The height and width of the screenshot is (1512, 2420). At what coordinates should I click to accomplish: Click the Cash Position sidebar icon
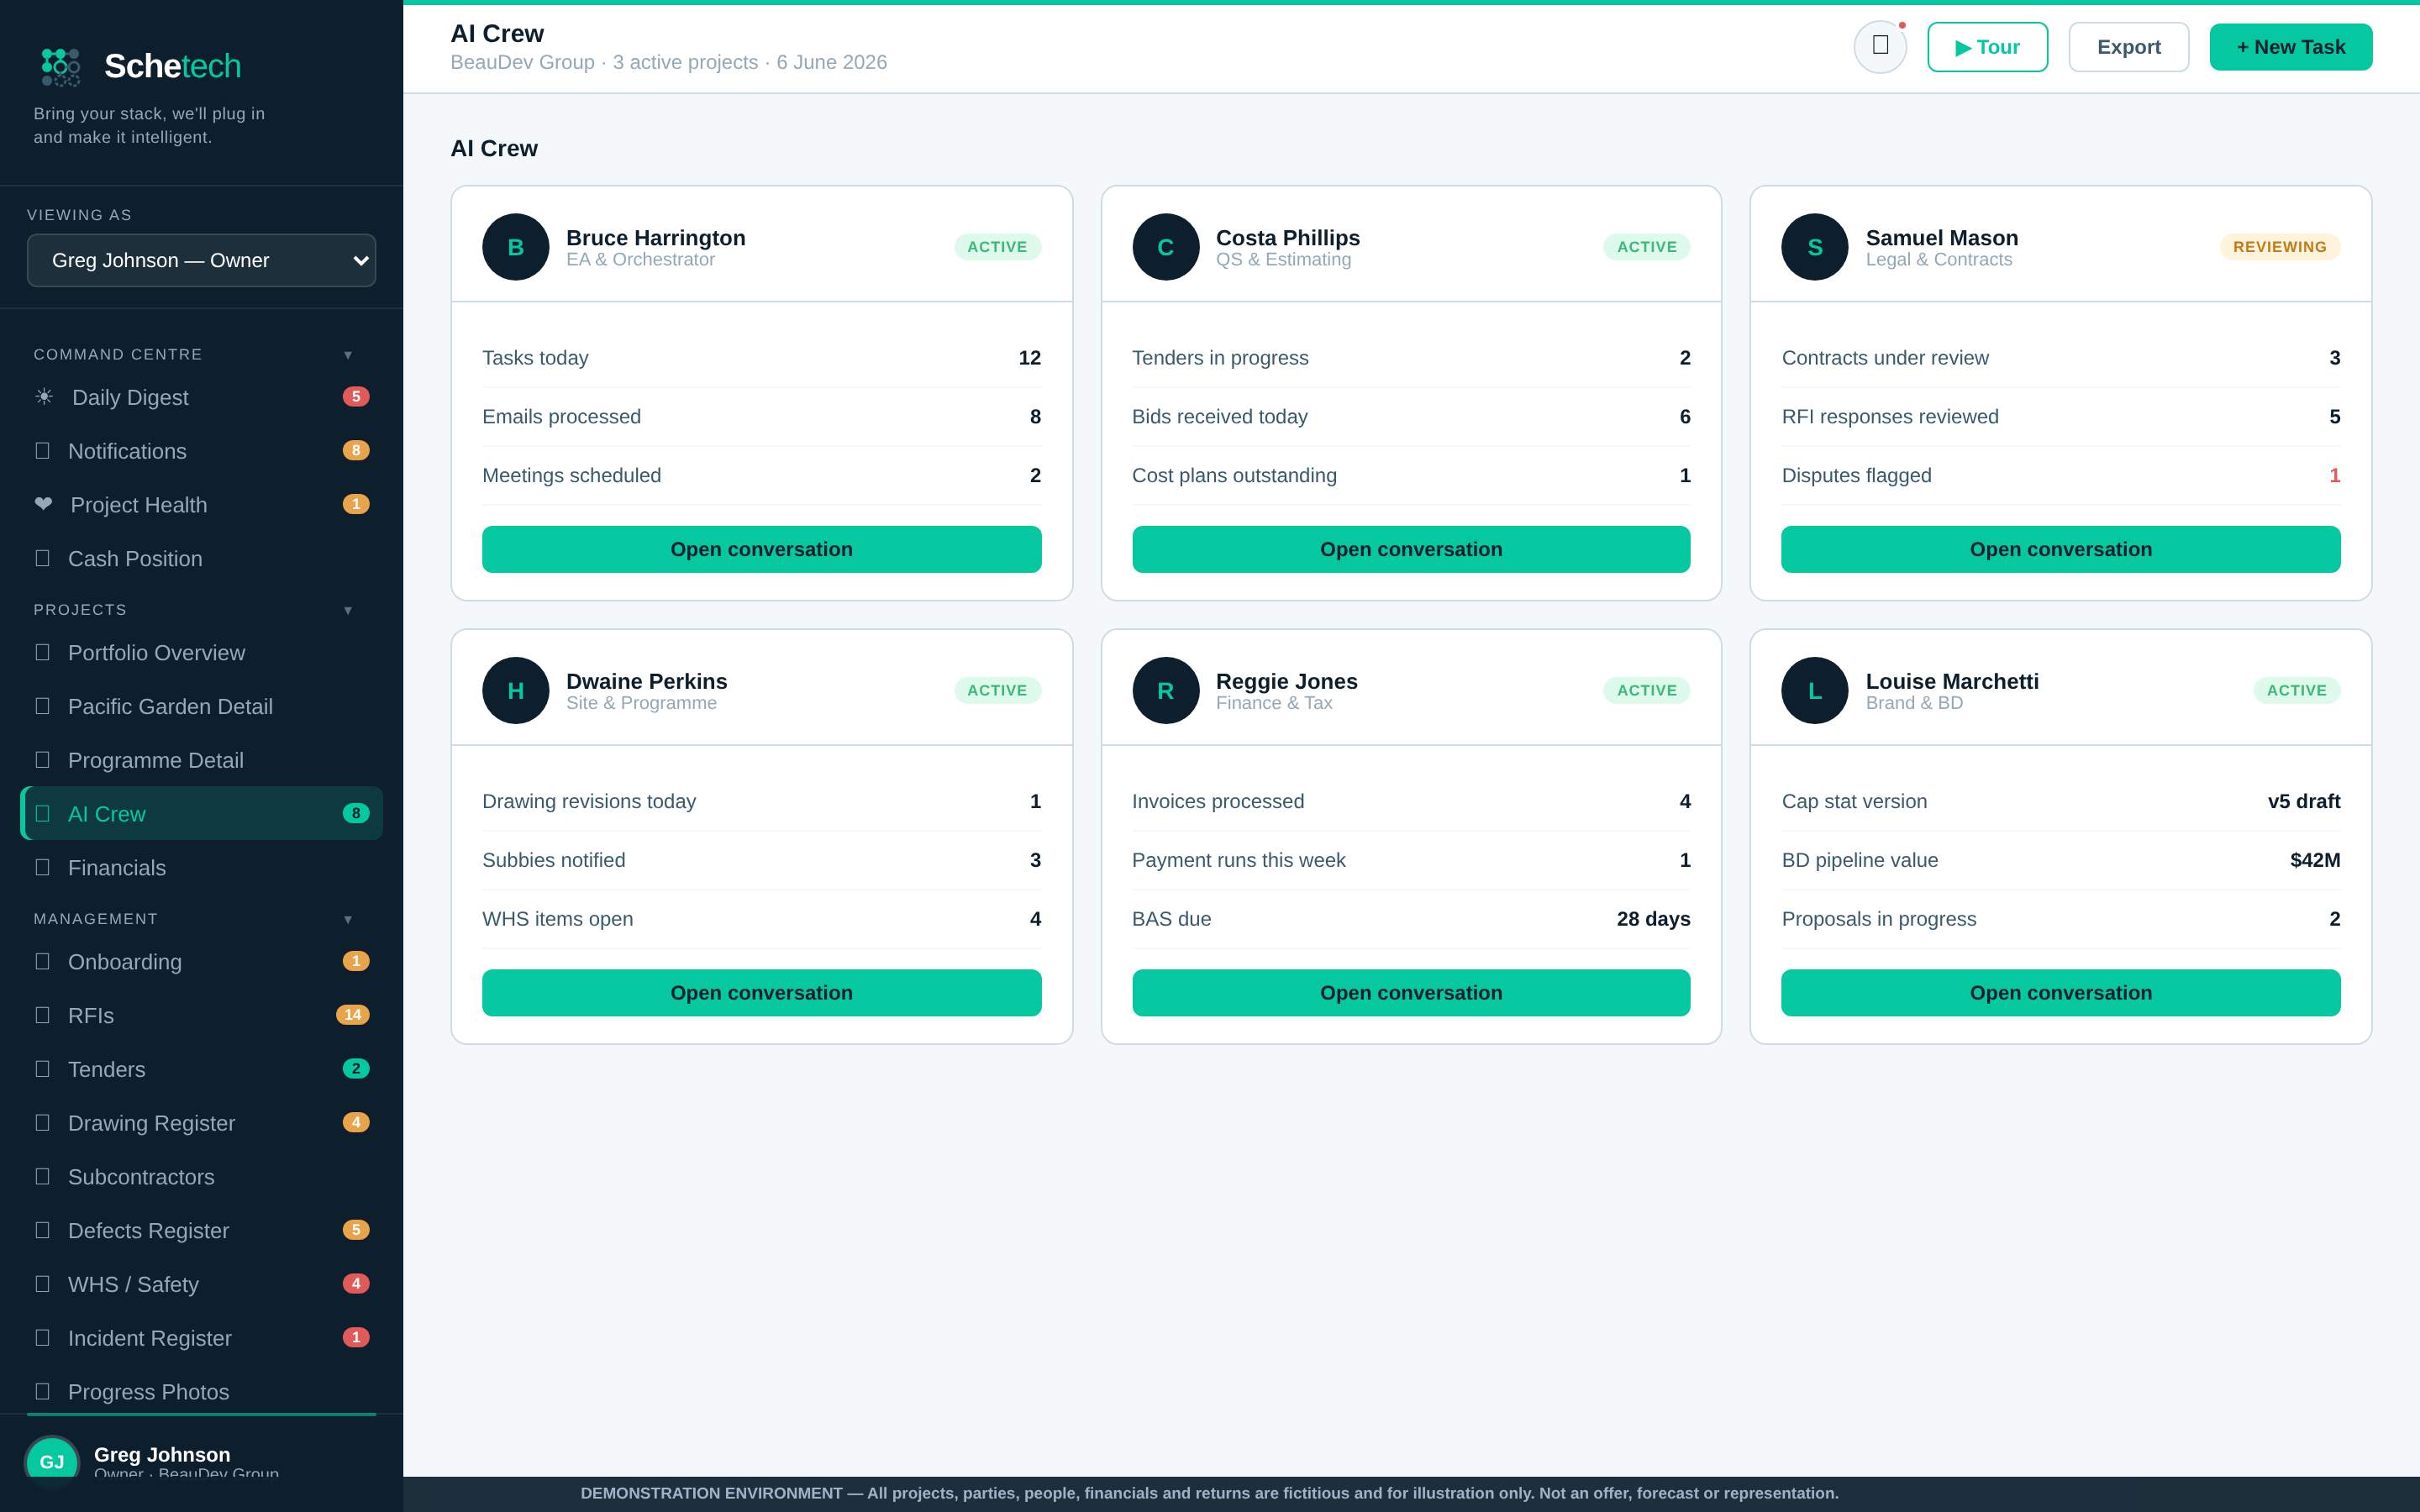[x=42, y=558]
